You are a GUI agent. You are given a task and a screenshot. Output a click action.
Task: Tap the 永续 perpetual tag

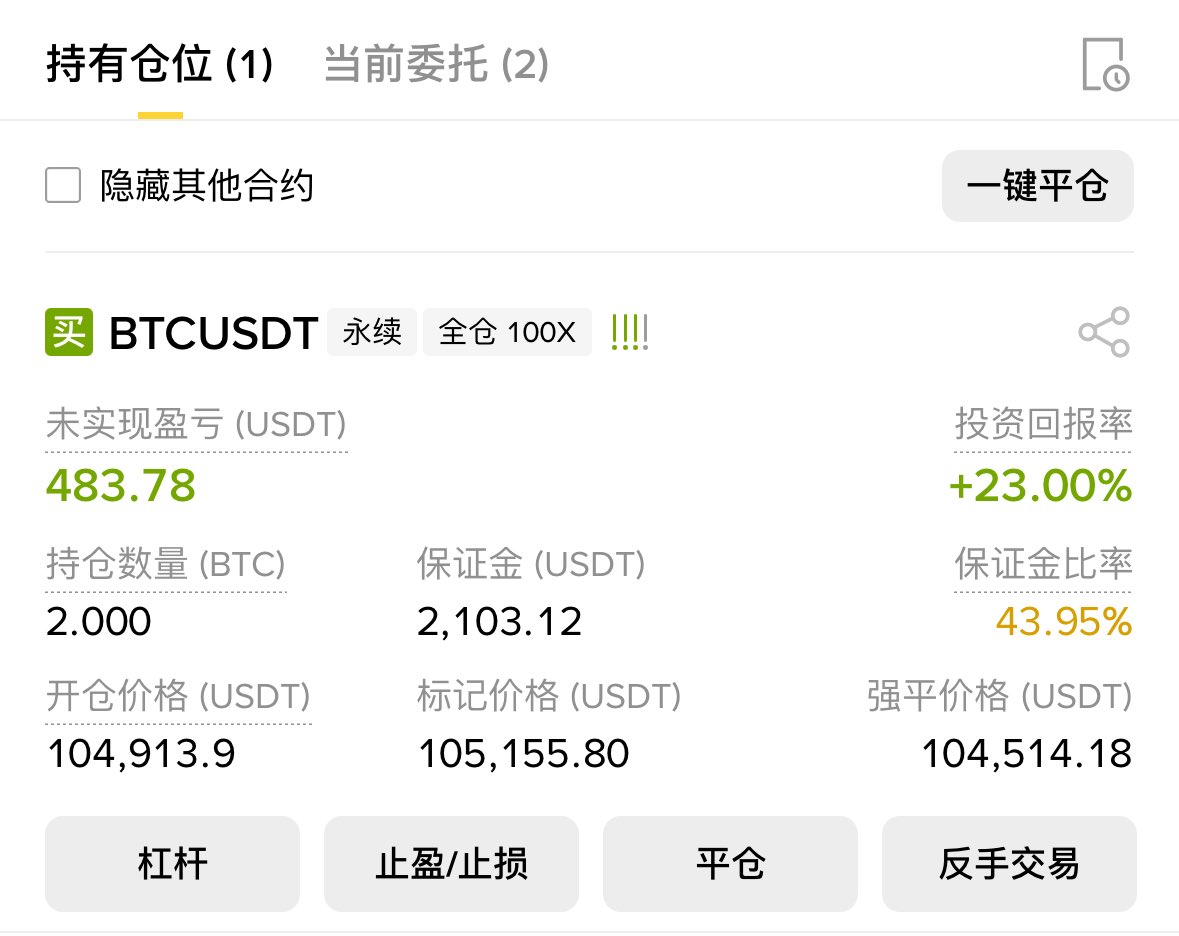pyautogui.click(x=372, y=332)
